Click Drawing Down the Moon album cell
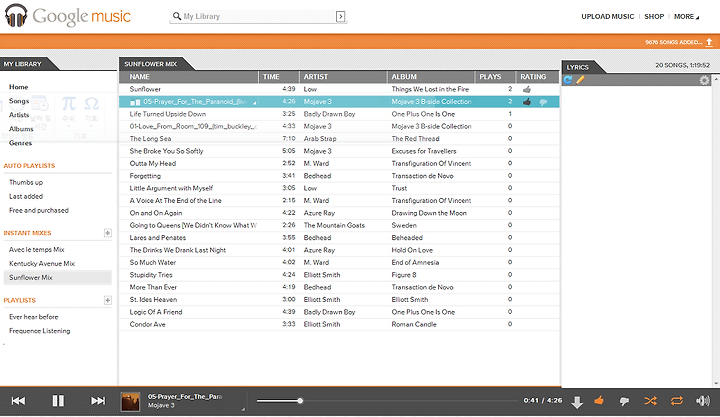This screenshot has height=417, width=720. (x=429, y=213)
